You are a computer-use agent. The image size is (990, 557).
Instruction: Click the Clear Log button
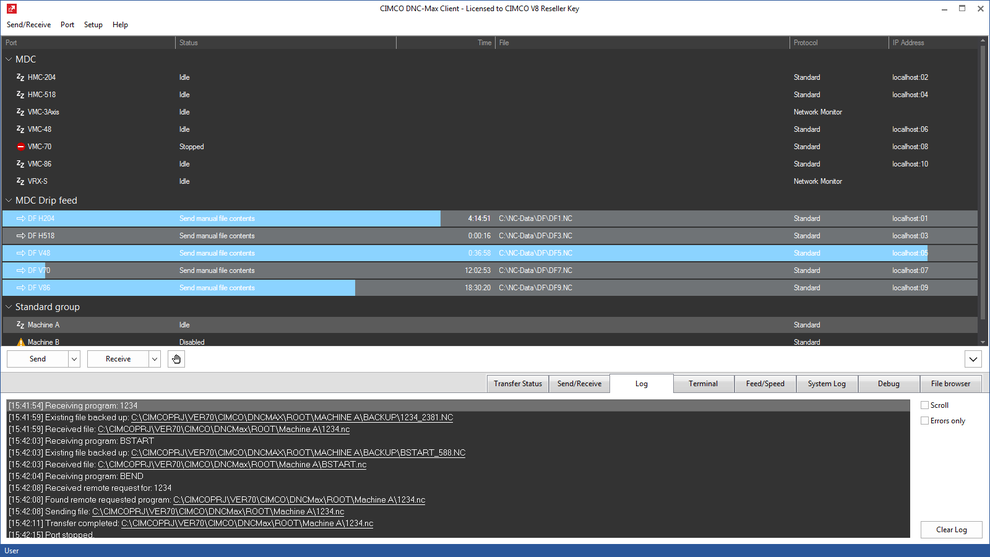(951, 529)
